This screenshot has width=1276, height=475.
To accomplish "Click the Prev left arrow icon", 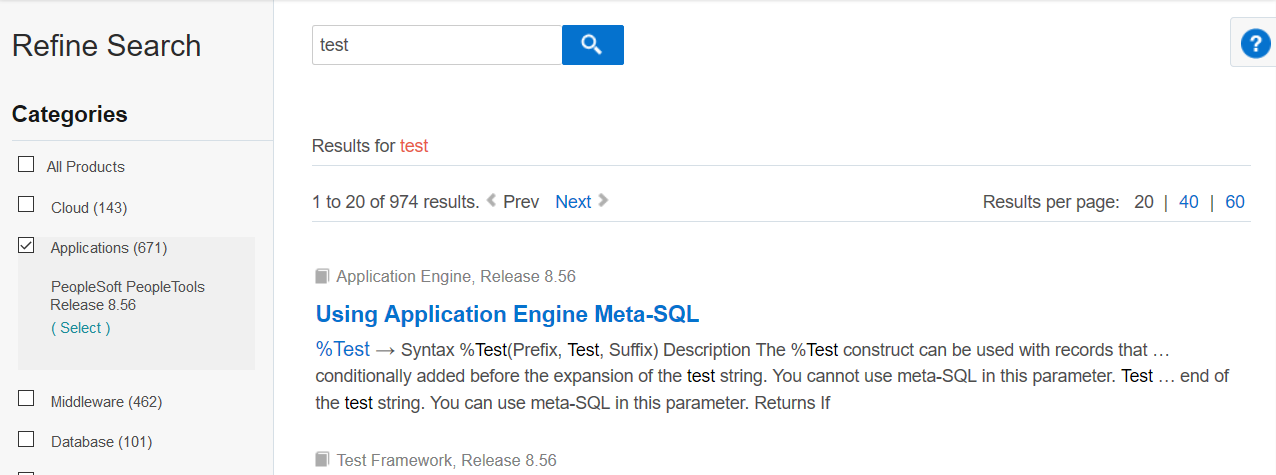I will pyautogui.click(x=491, y=201).
